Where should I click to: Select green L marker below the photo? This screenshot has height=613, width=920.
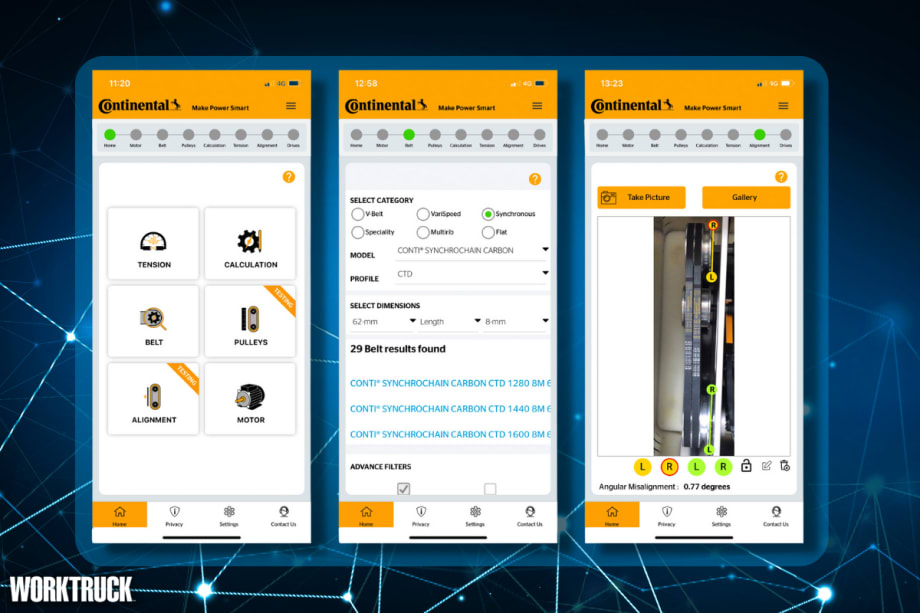696,467
